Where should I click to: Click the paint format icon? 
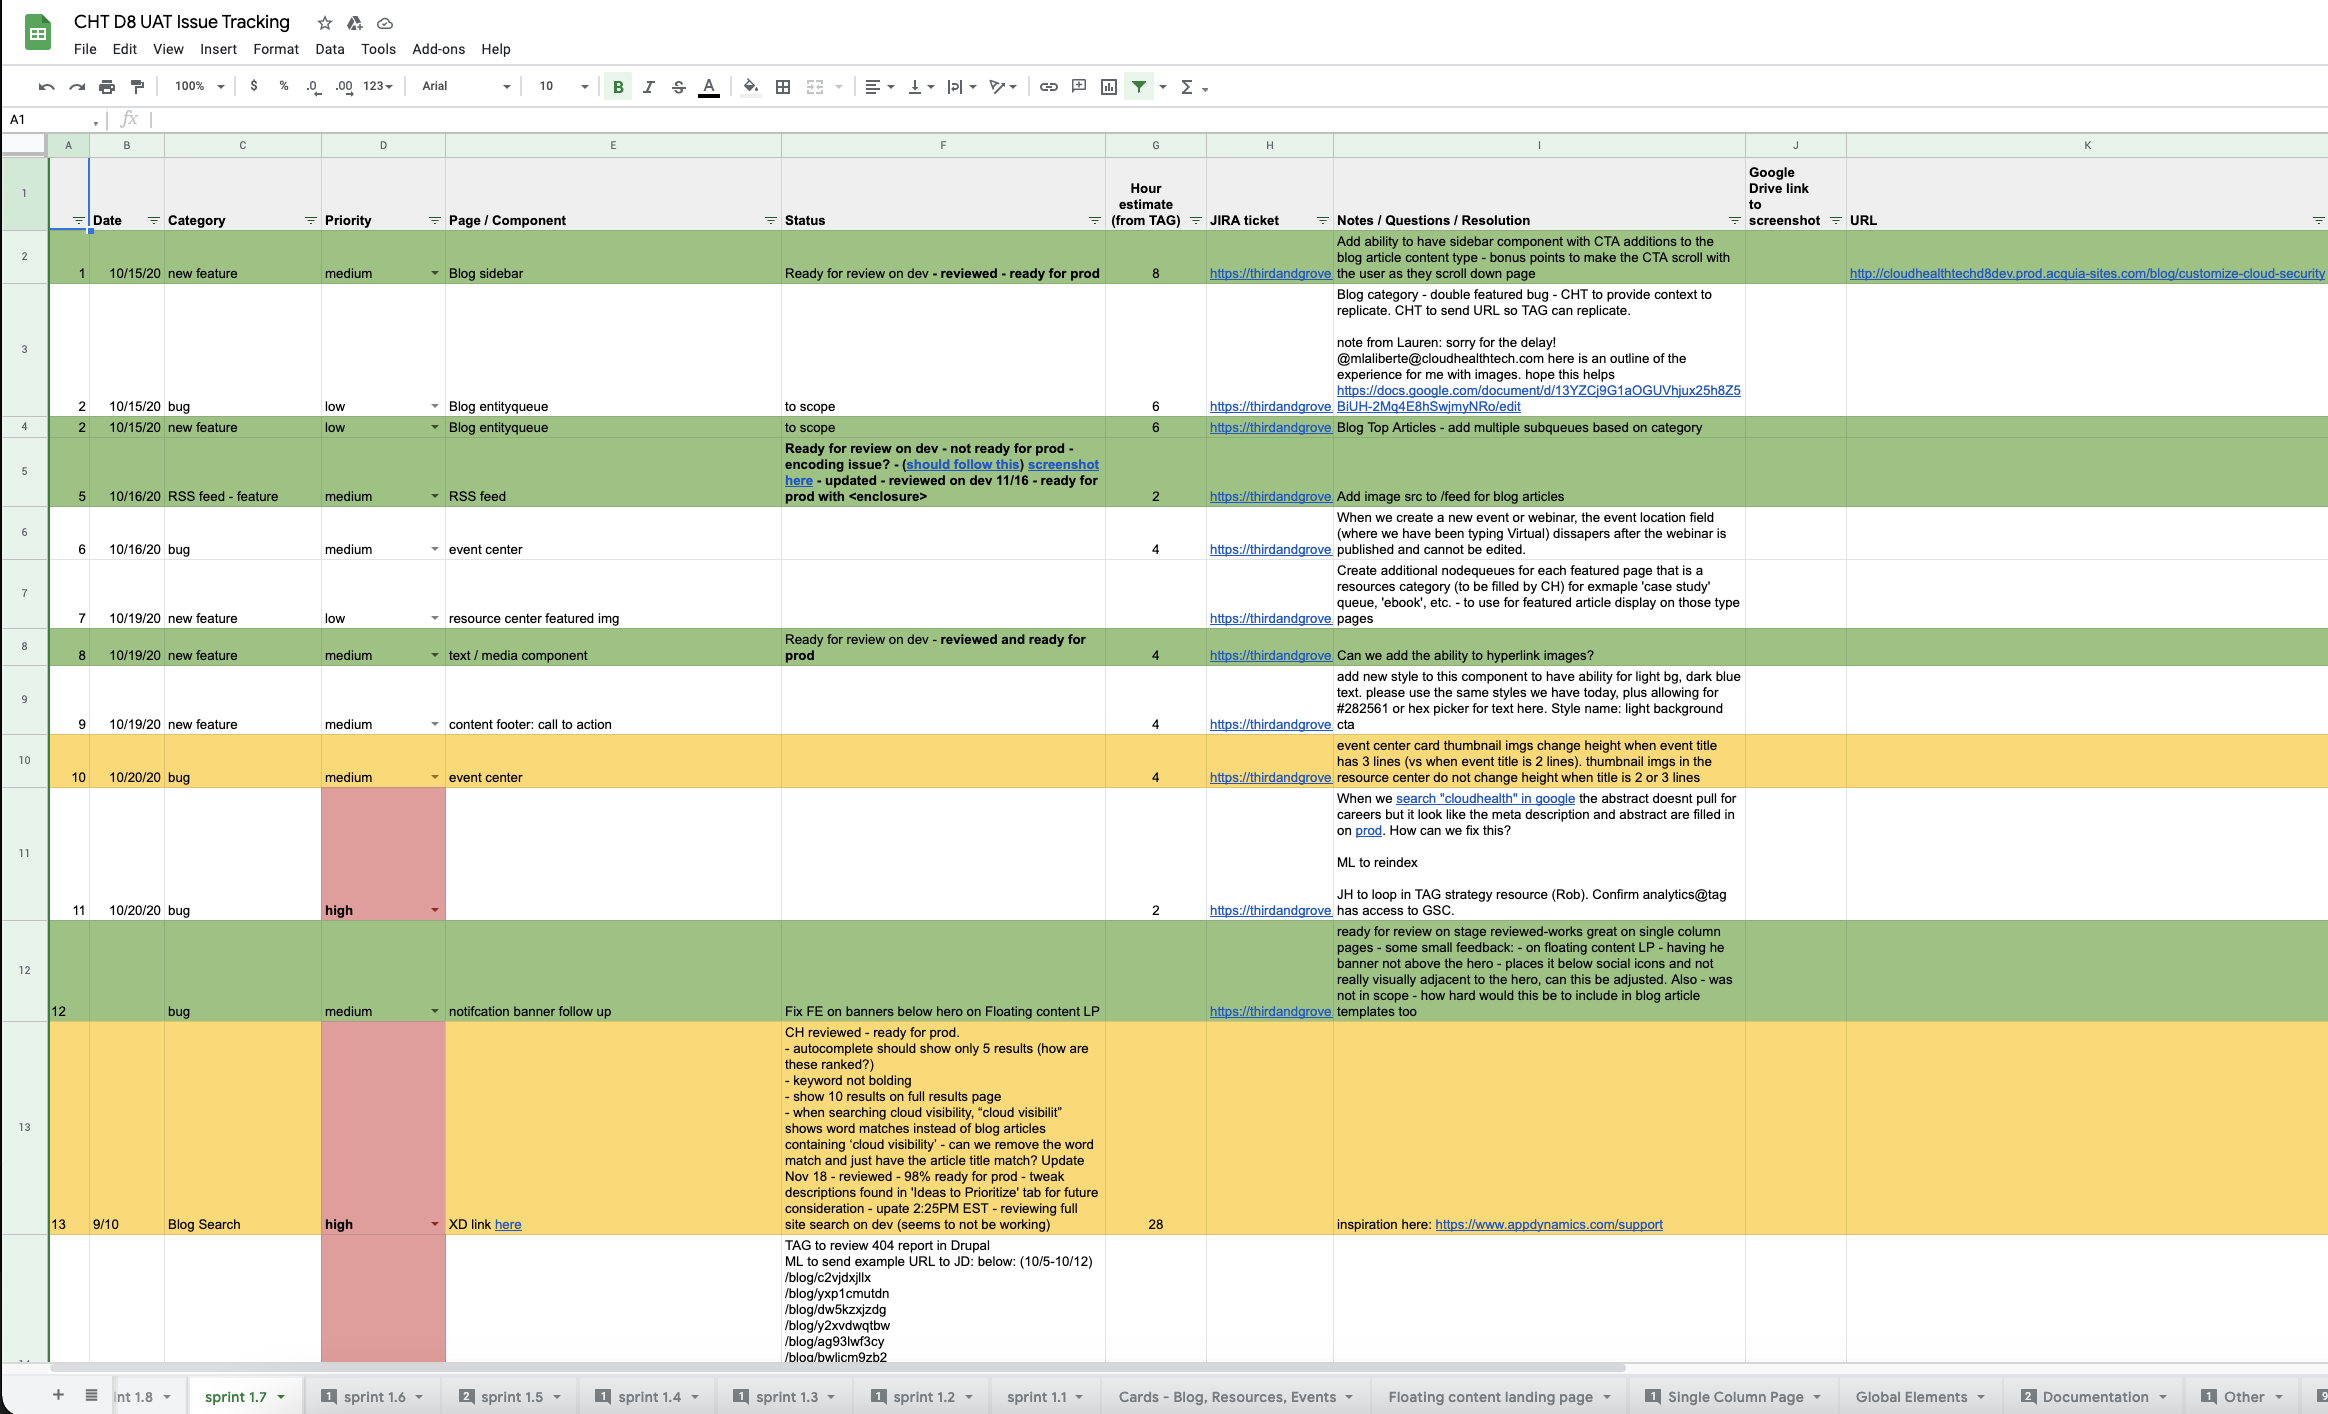(x=138, y=87)
